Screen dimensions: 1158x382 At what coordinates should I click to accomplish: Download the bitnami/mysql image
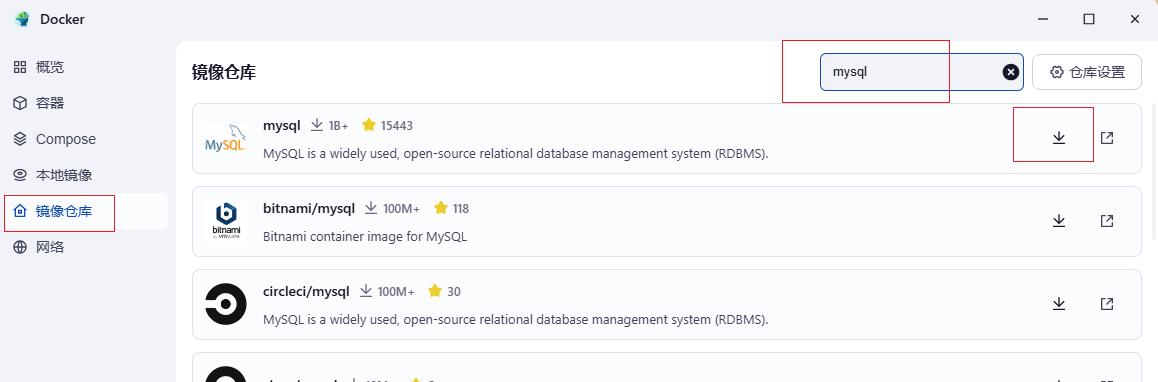click(x=1058, y=220)
